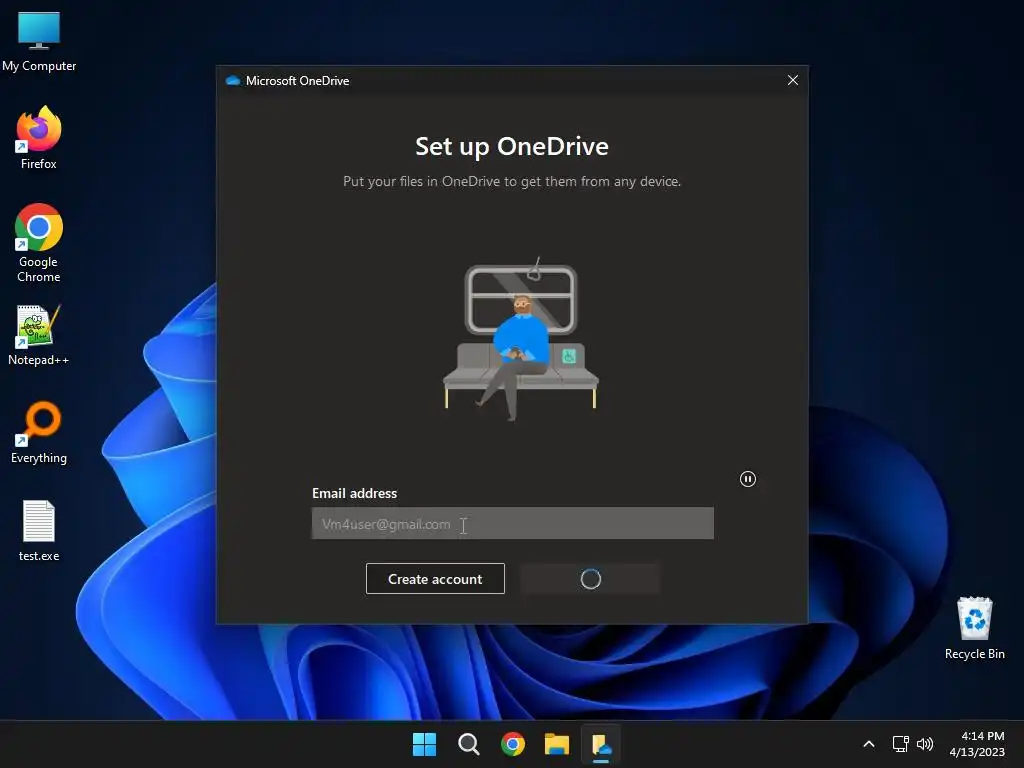1024x768 pixels.
Task: Open Chrome from the taskbar
Action: click(513, 744)
